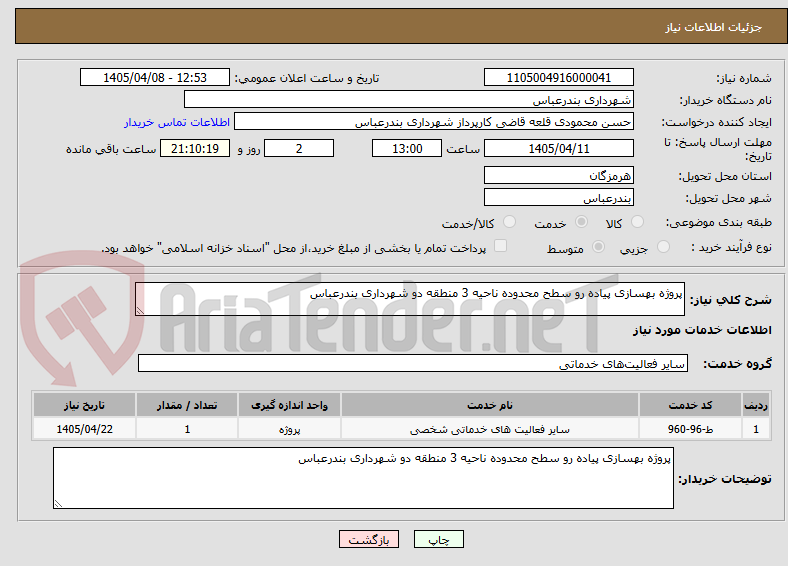Click the remaining time field 21:10:19
The height and width of the screenshot is (566, 788).
(195, 148)
